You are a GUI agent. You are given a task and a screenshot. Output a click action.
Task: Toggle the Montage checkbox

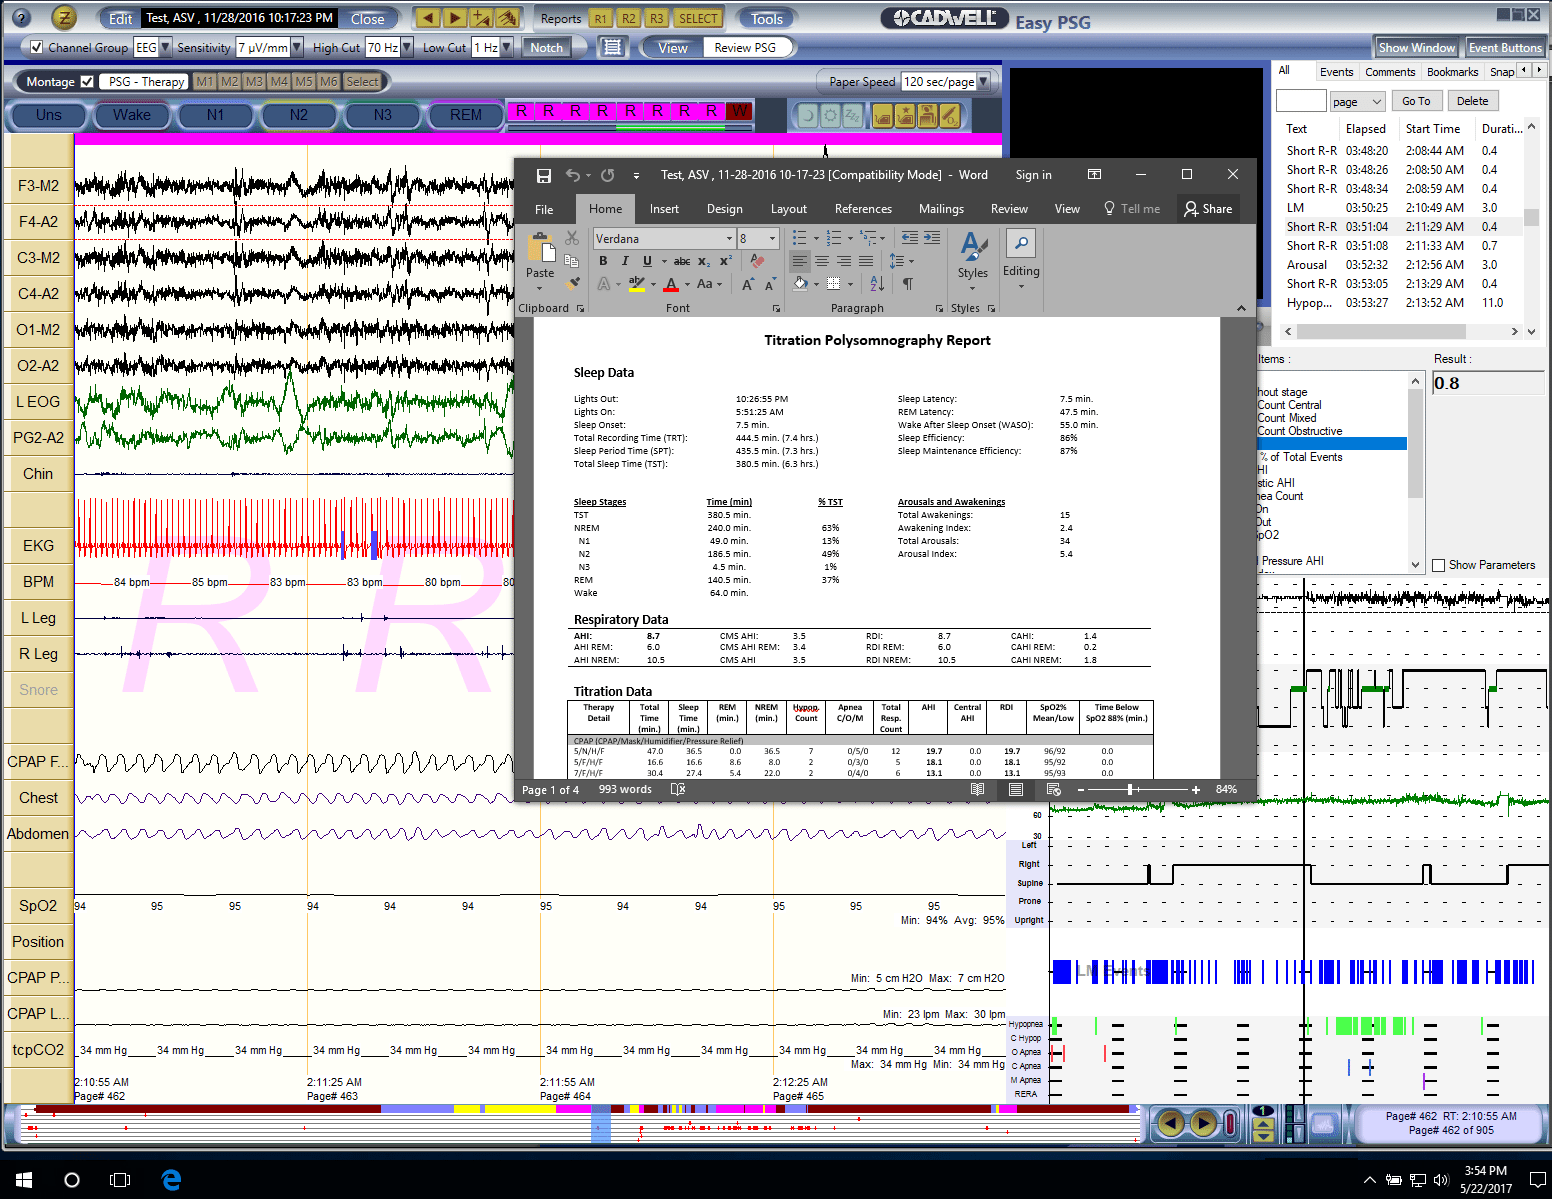coord(87,81)
